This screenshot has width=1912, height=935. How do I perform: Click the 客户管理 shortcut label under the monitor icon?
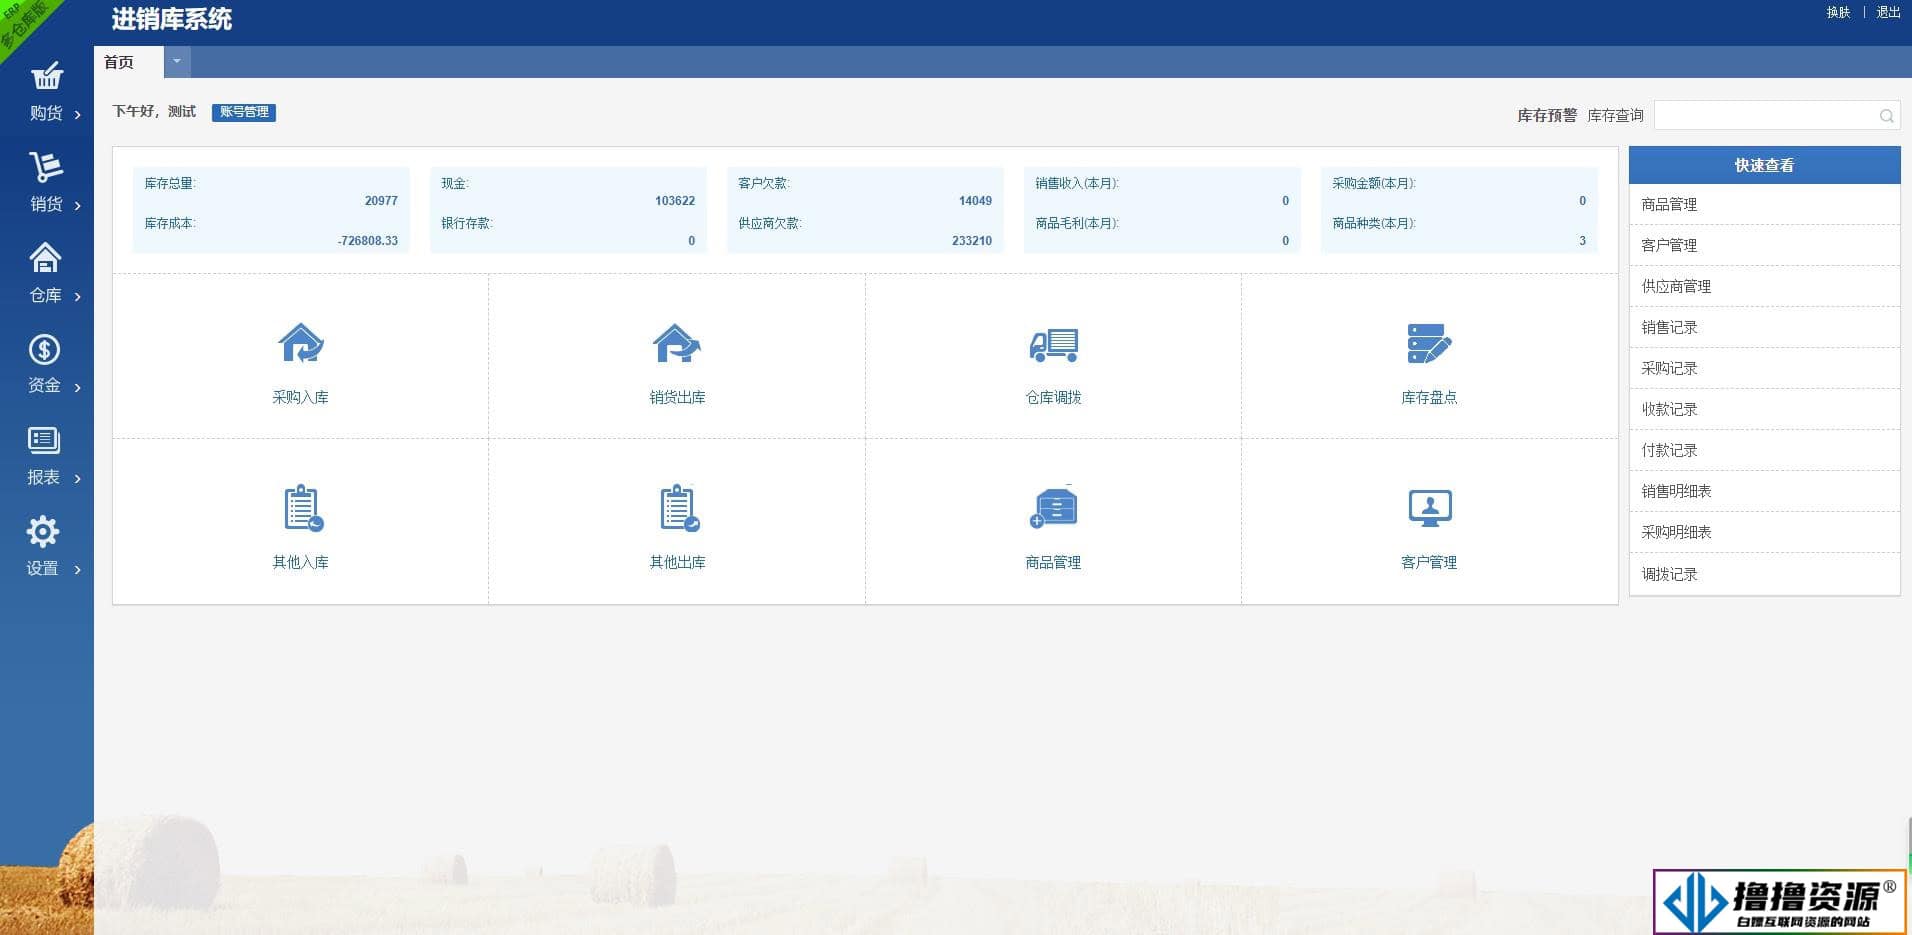1429,562
